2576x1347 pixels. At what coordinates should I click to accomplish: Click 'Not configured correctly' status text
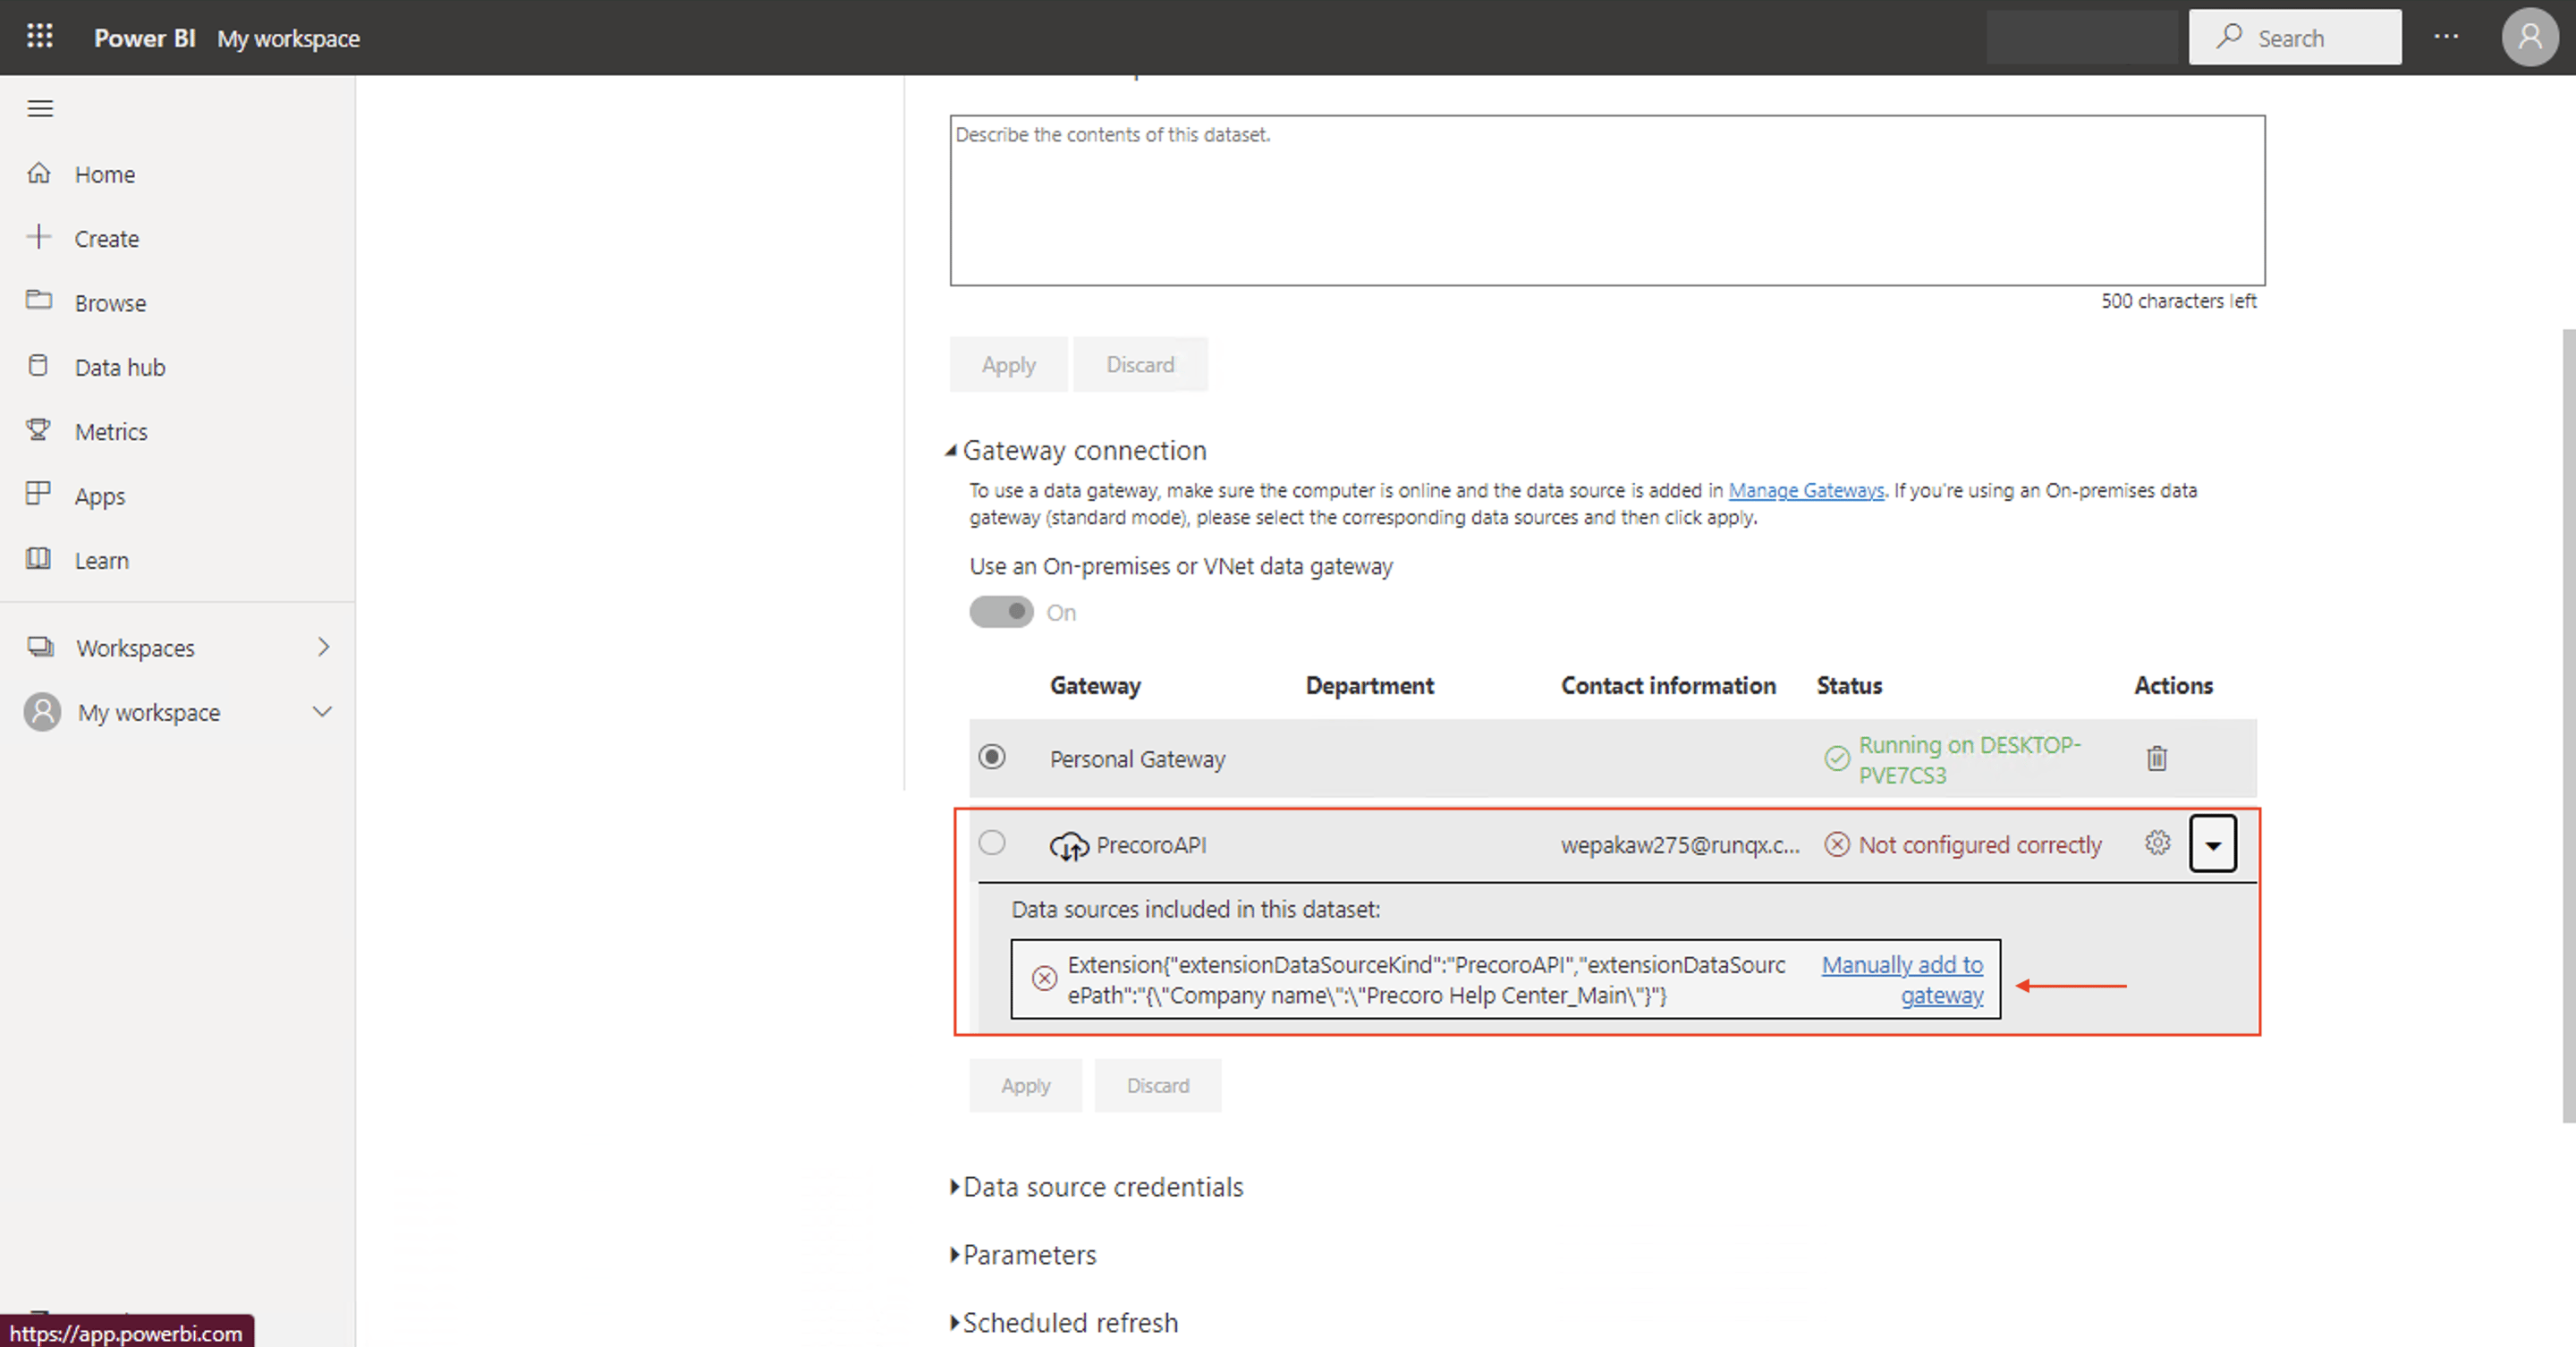click(1980, 845)
